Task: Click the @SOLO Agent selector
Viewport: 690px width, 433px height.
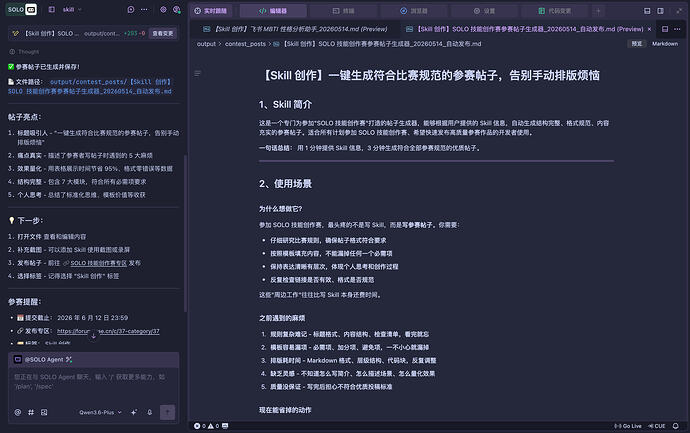Action: click(44, 360)
